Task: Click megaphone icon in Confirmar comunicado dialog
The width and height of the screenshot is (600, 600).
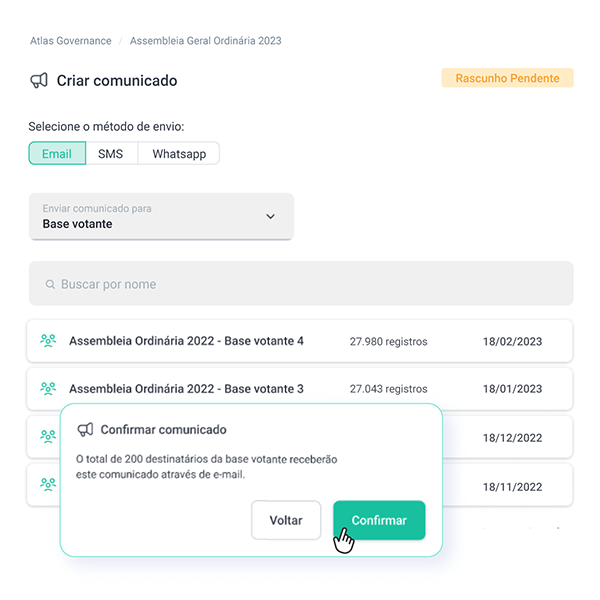Action: [85, 430]
